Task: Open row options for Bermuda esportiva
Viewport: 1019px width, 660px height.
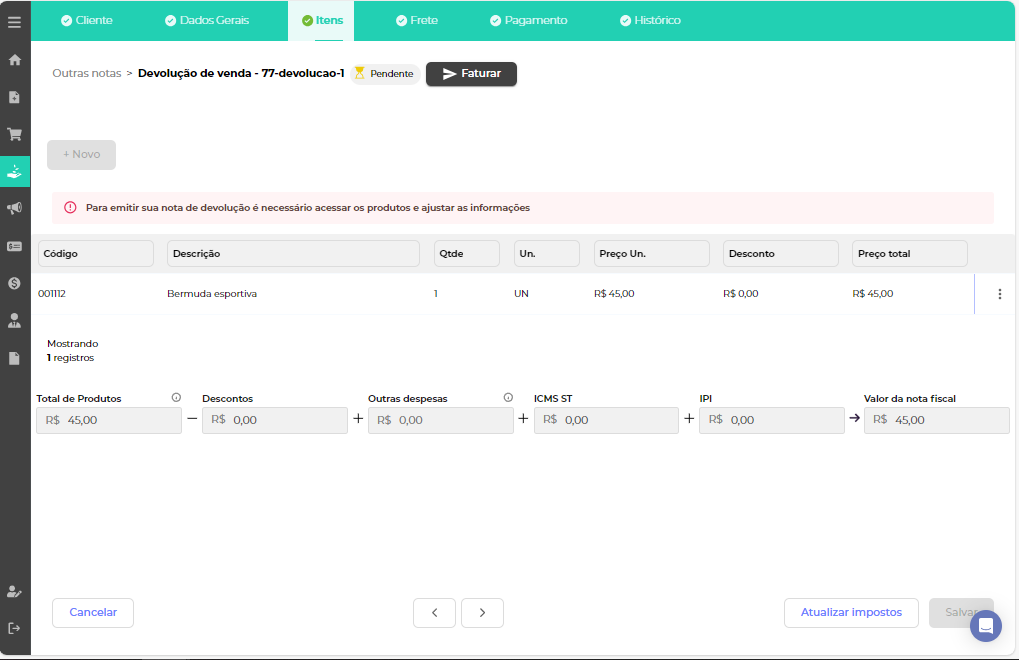Action: [x=999, y=294]
